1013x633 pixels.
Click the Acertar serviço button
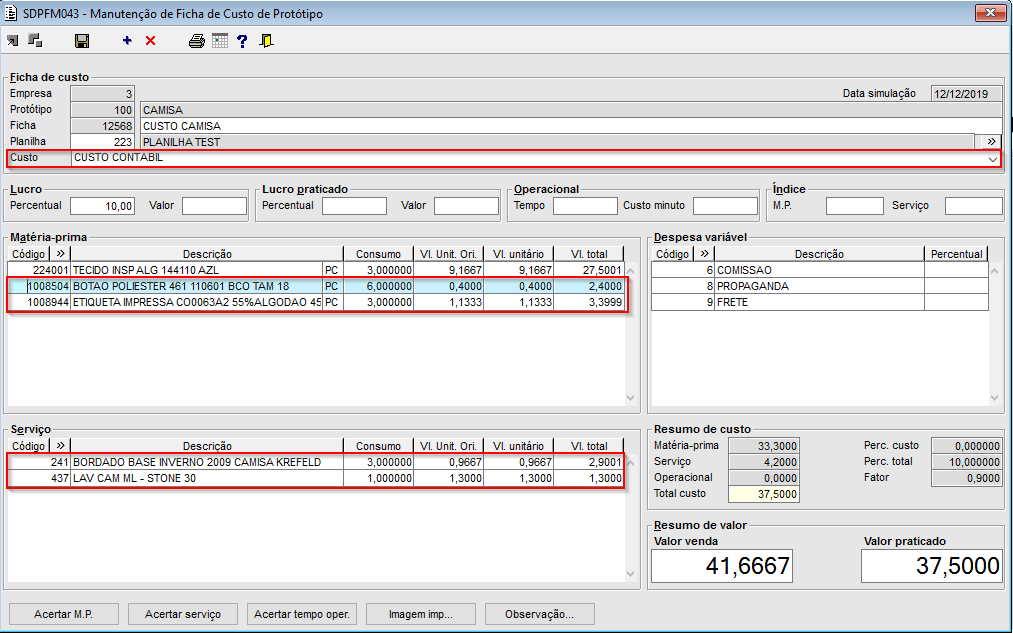coord(183,614)
